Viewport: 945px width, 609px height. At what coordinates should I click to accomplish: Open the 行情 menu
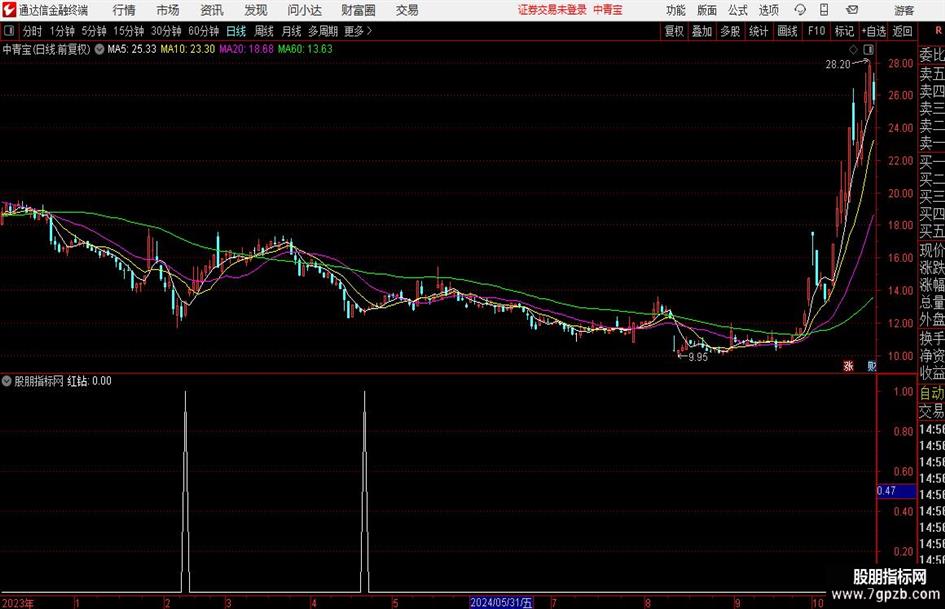click(x=124, y=10)
